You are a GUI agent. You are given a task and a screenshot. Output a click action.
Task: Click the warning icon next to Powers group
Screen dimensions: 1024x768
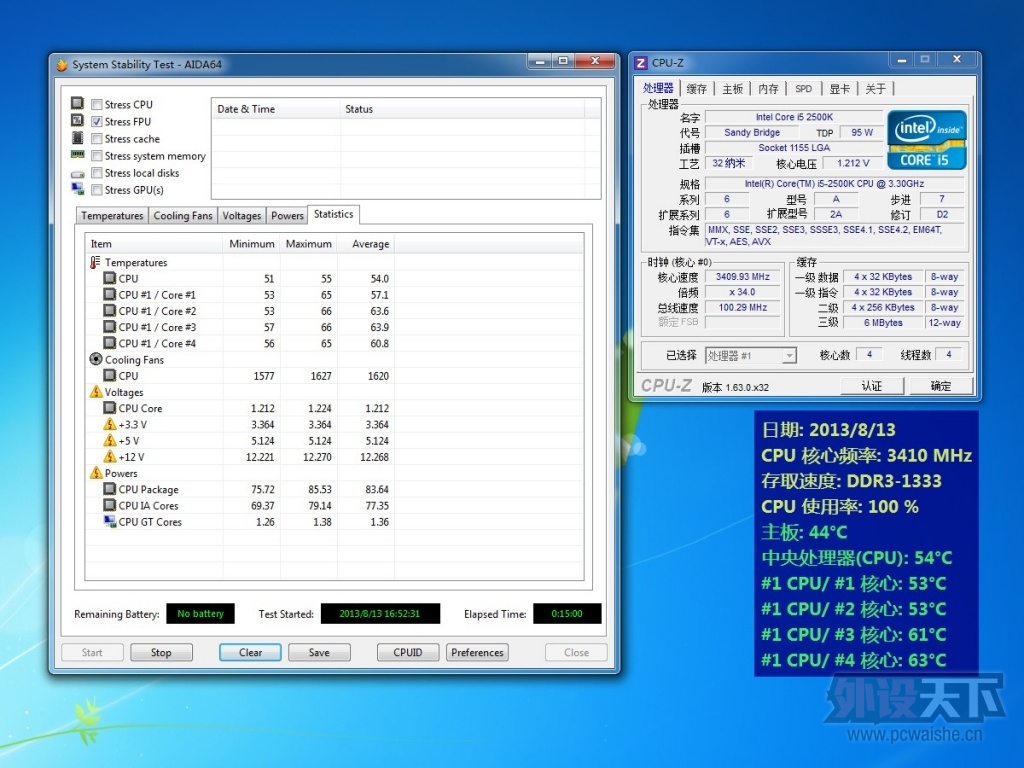96,473
